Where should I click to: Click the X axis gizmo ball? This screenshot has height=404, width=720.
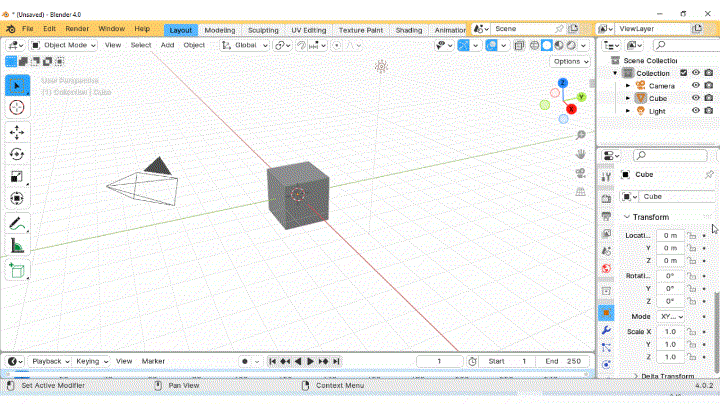coord(571,109)
